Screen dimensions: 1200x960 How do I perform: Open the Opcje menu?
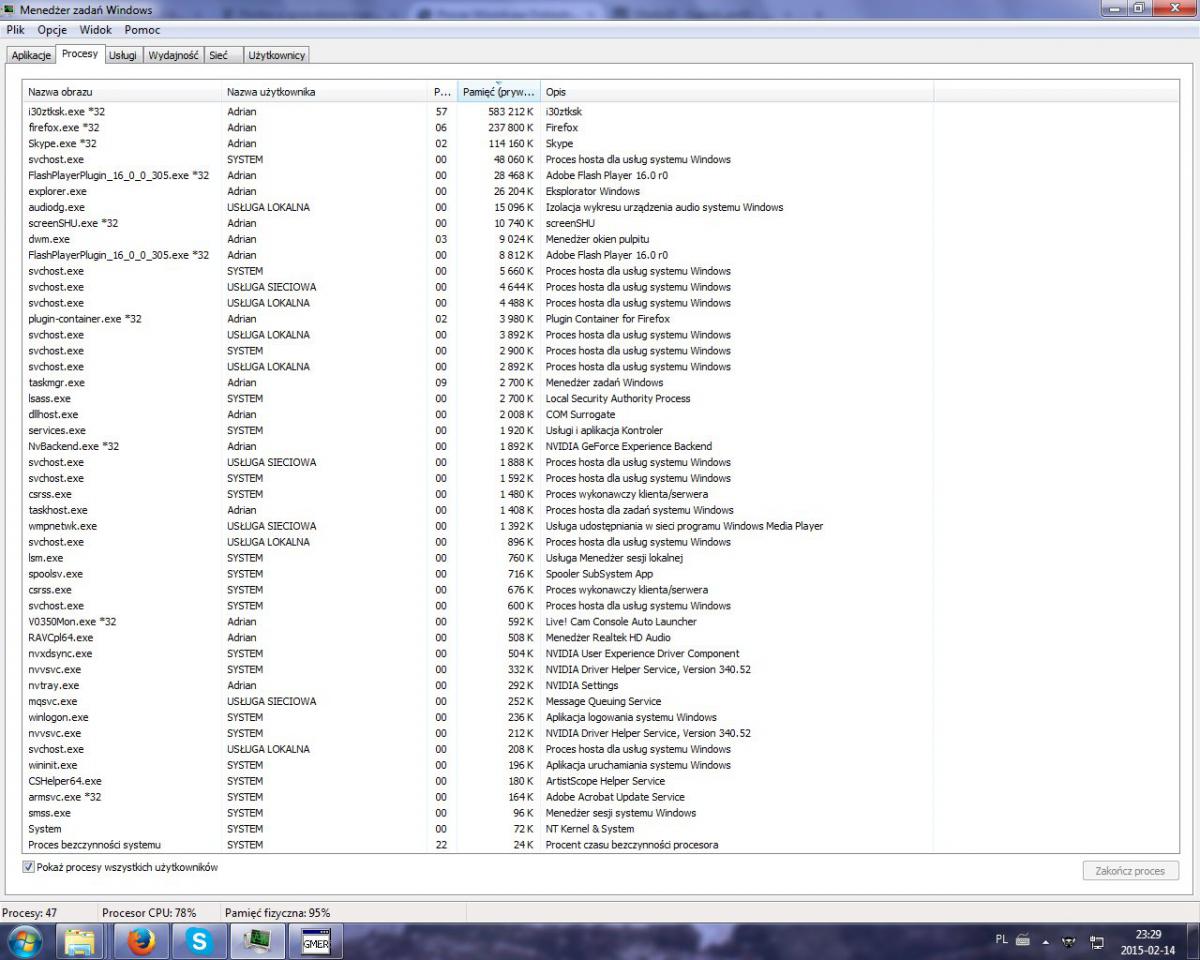(x=52, y=30)
